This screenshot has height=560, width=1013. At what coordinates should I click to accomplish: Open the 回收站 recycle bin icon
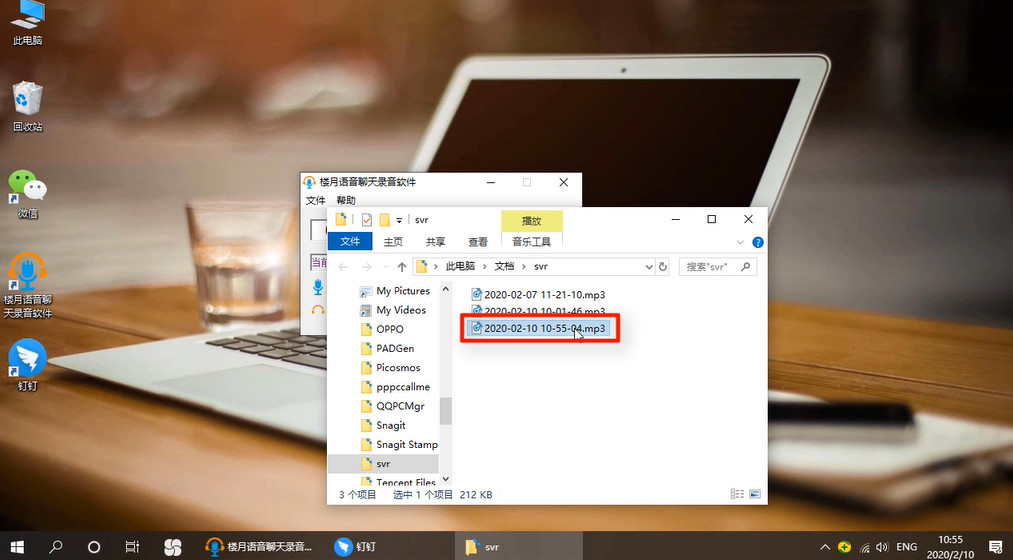(27, 107)
